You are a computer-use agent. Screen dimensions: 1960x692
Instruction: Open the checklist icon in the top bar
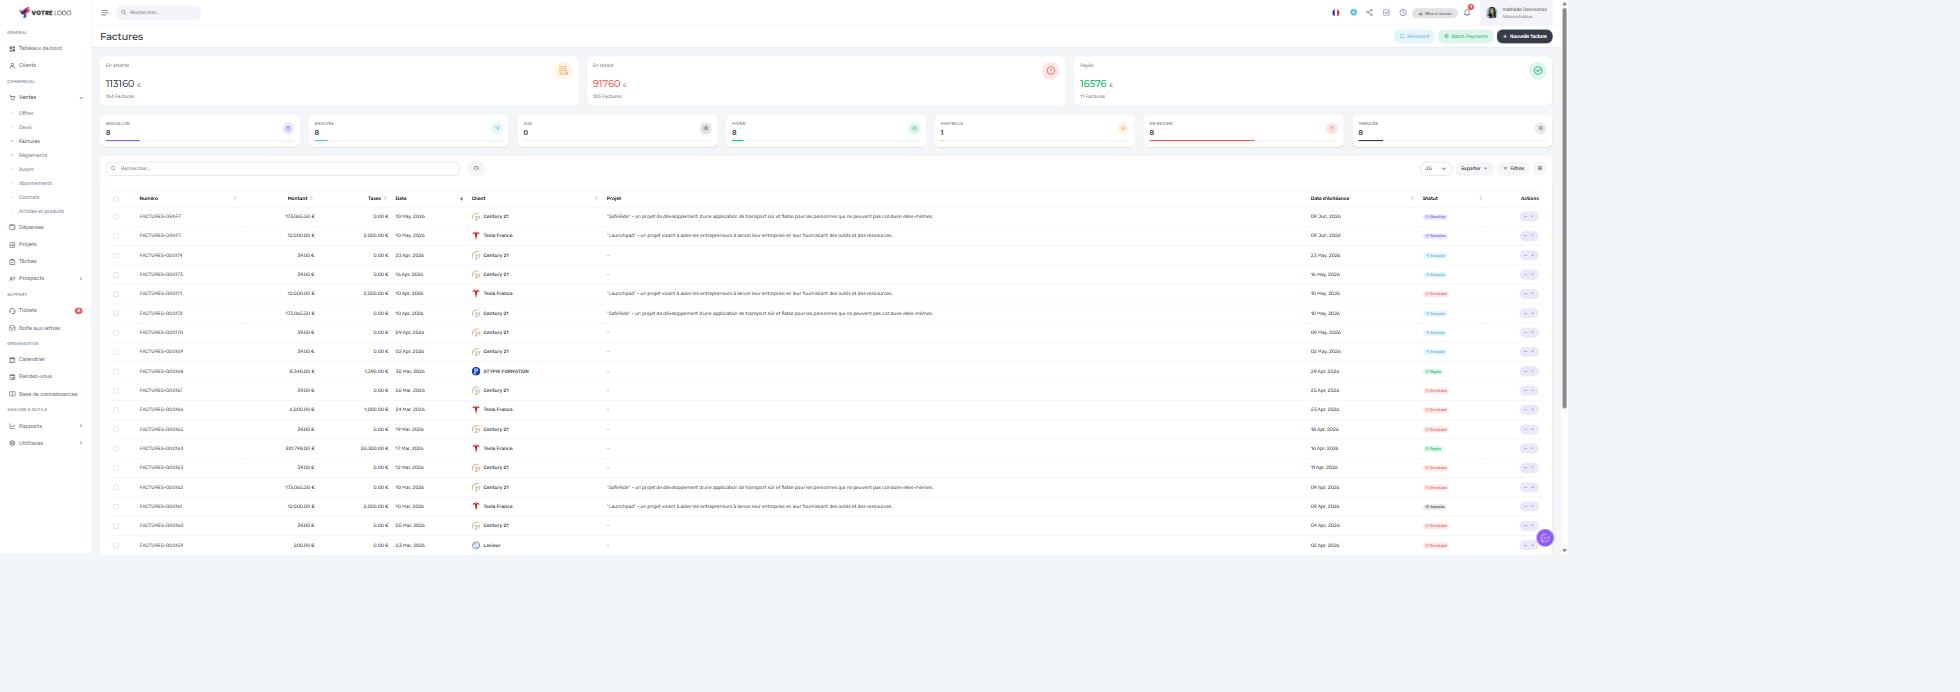pyautogui.click(x=1386, y=13)
